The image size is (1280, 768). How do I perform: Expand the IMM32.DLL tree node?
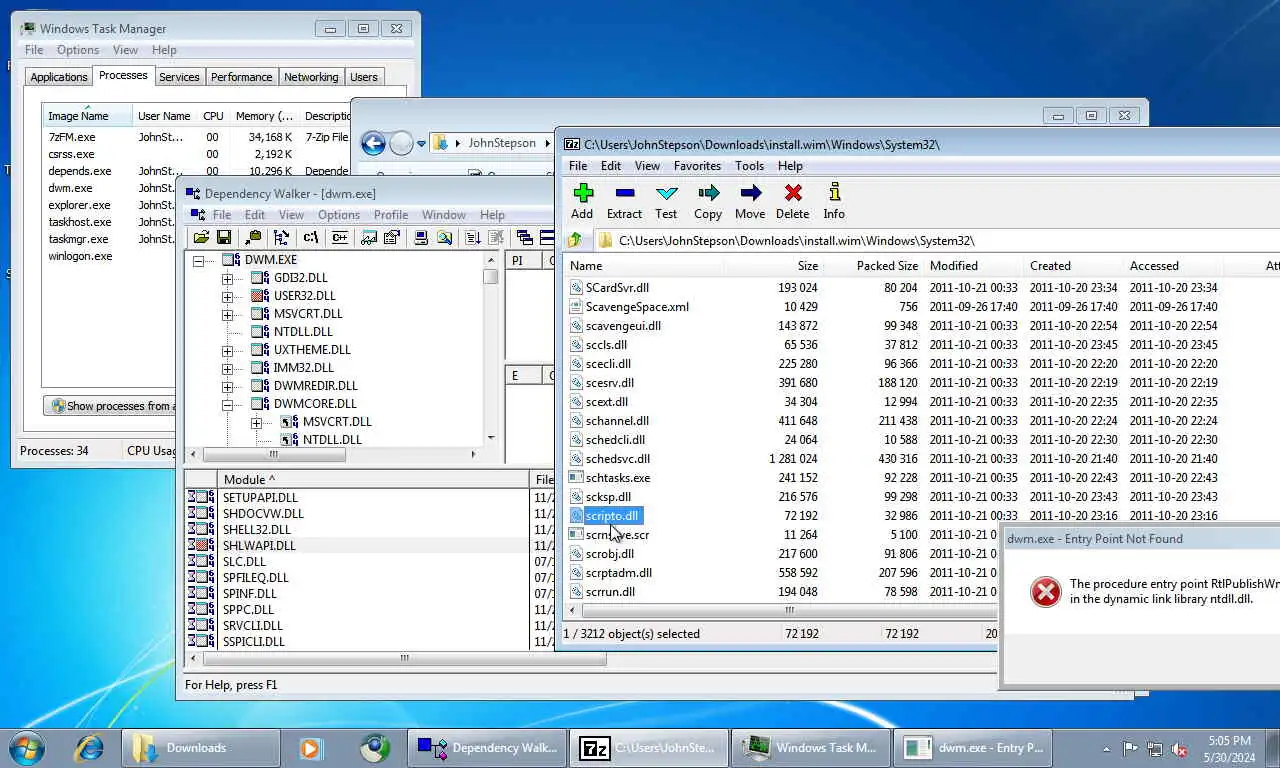(227, 368)
